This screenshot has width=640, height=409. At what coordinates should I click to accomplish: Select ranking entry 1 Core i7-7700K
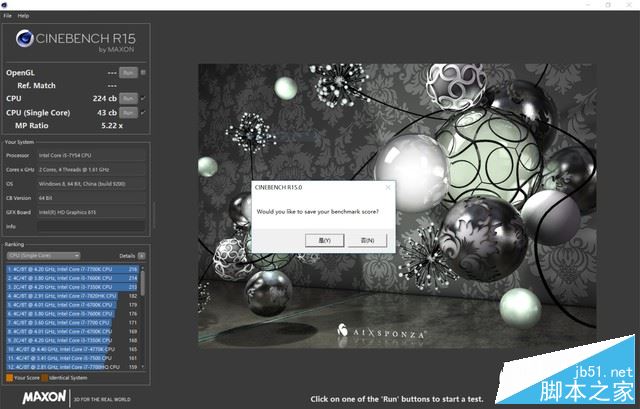73,269
